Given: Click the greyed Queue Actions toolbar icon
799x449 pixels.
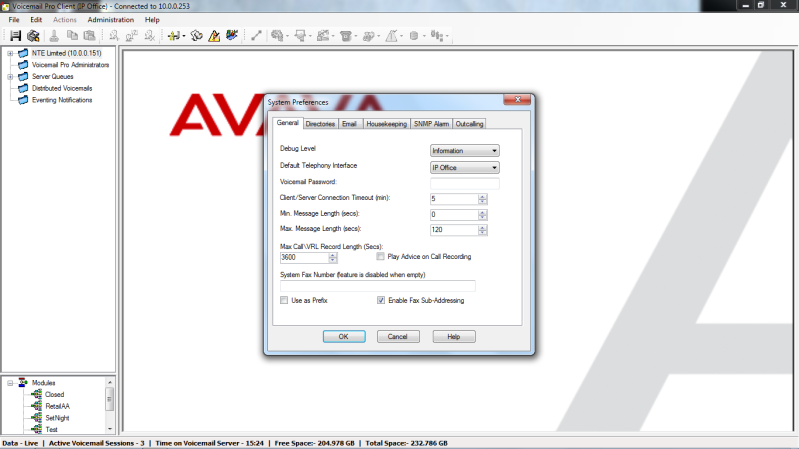Looking at the screenshot, I should [437, 36].
